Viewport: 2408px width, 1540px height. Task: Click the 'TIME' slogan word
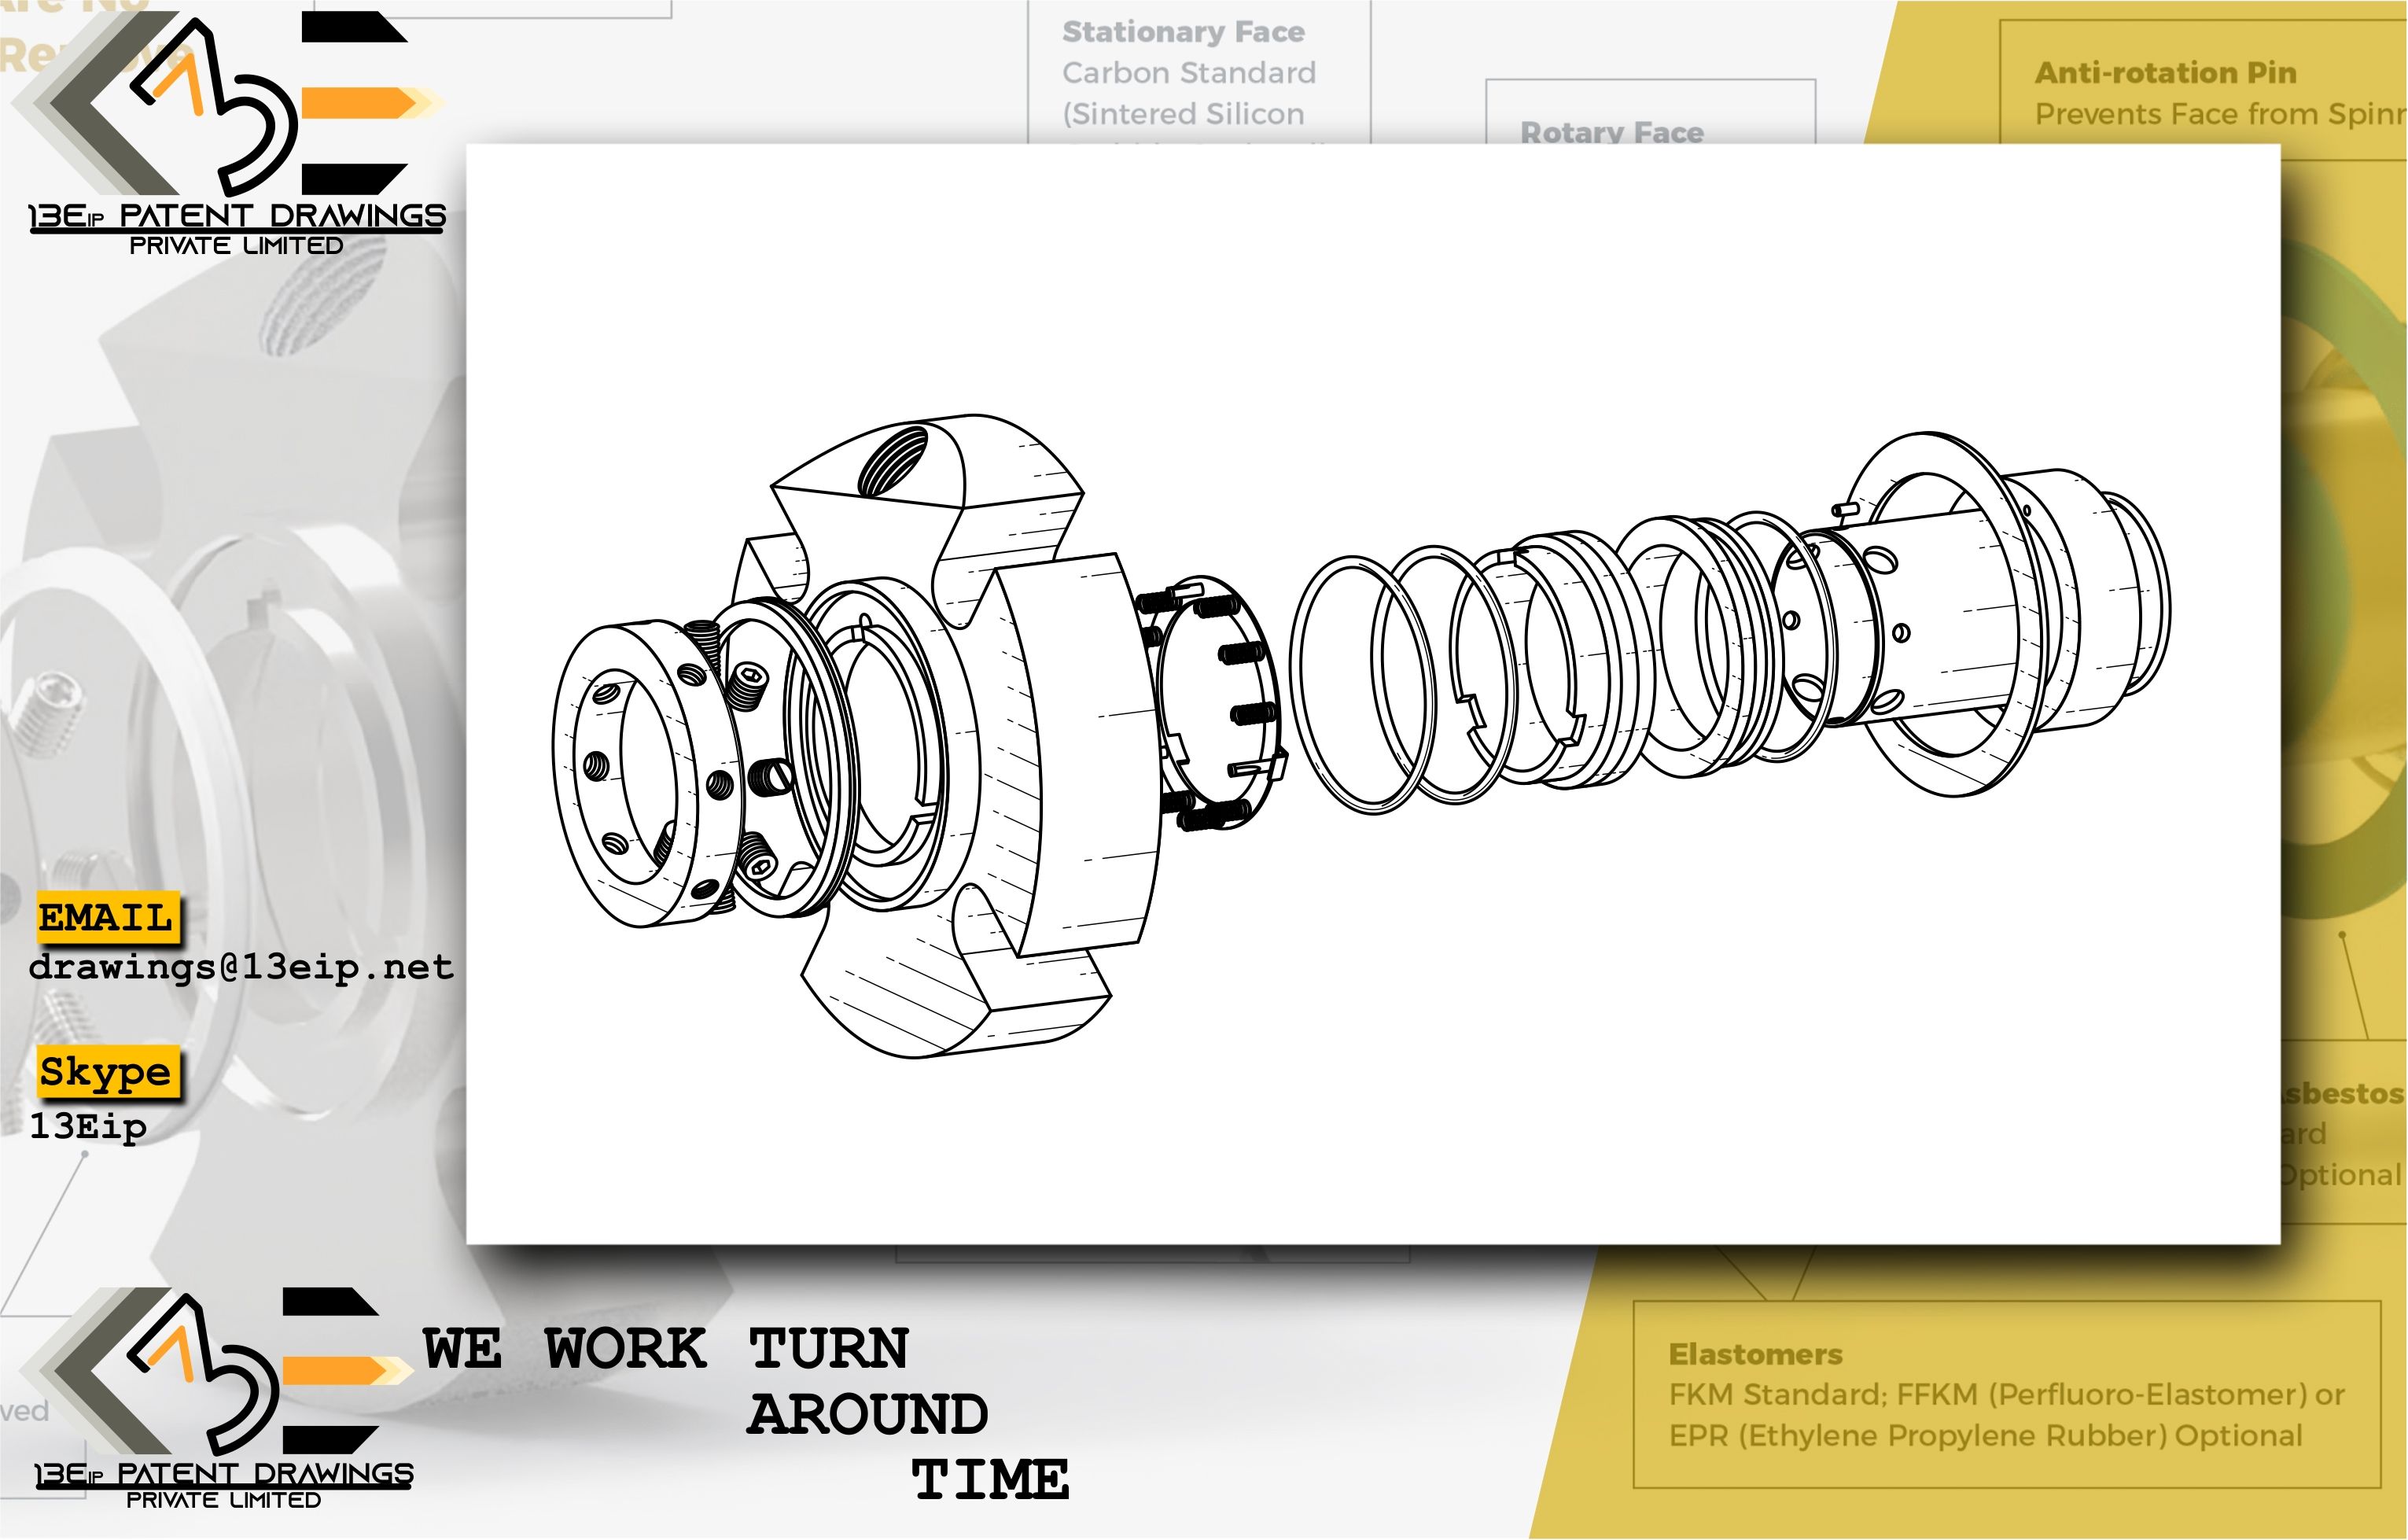coord(990,1480)
